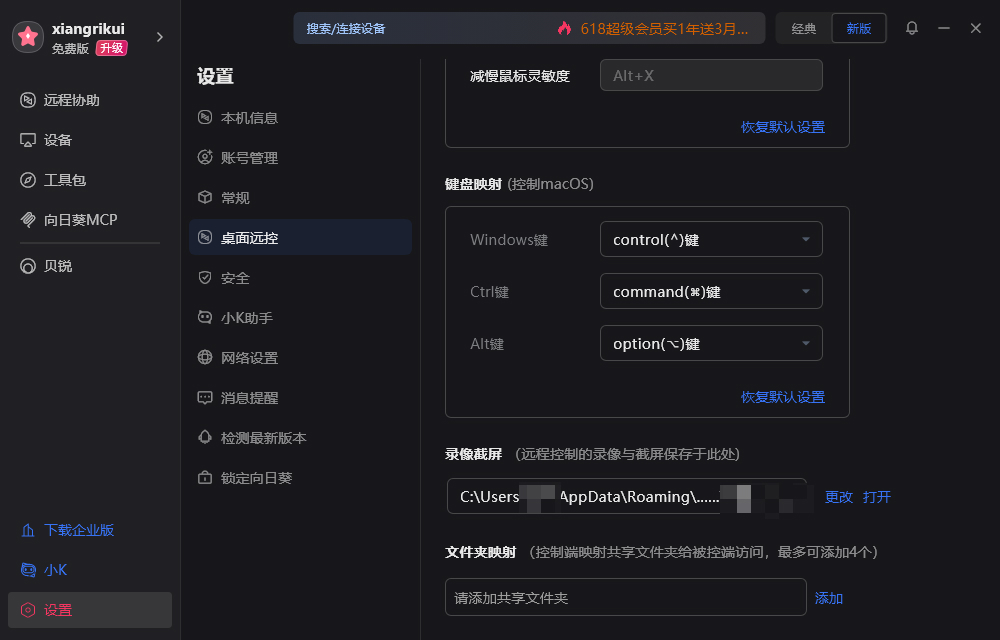Click the 键盘映射 heading
The width and height of the screenshot is (1000, 640).
click(473, 184)
